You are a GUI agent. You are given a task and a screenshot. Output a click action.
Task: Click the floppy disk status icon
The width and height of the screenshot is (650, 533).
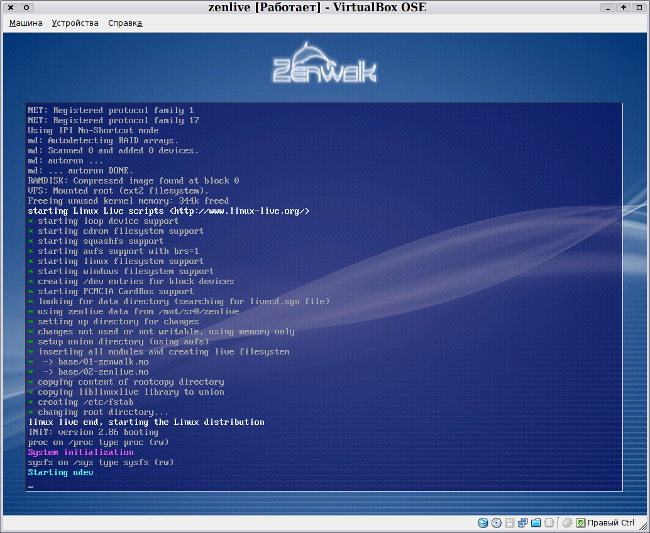click(x=510, y=523)
